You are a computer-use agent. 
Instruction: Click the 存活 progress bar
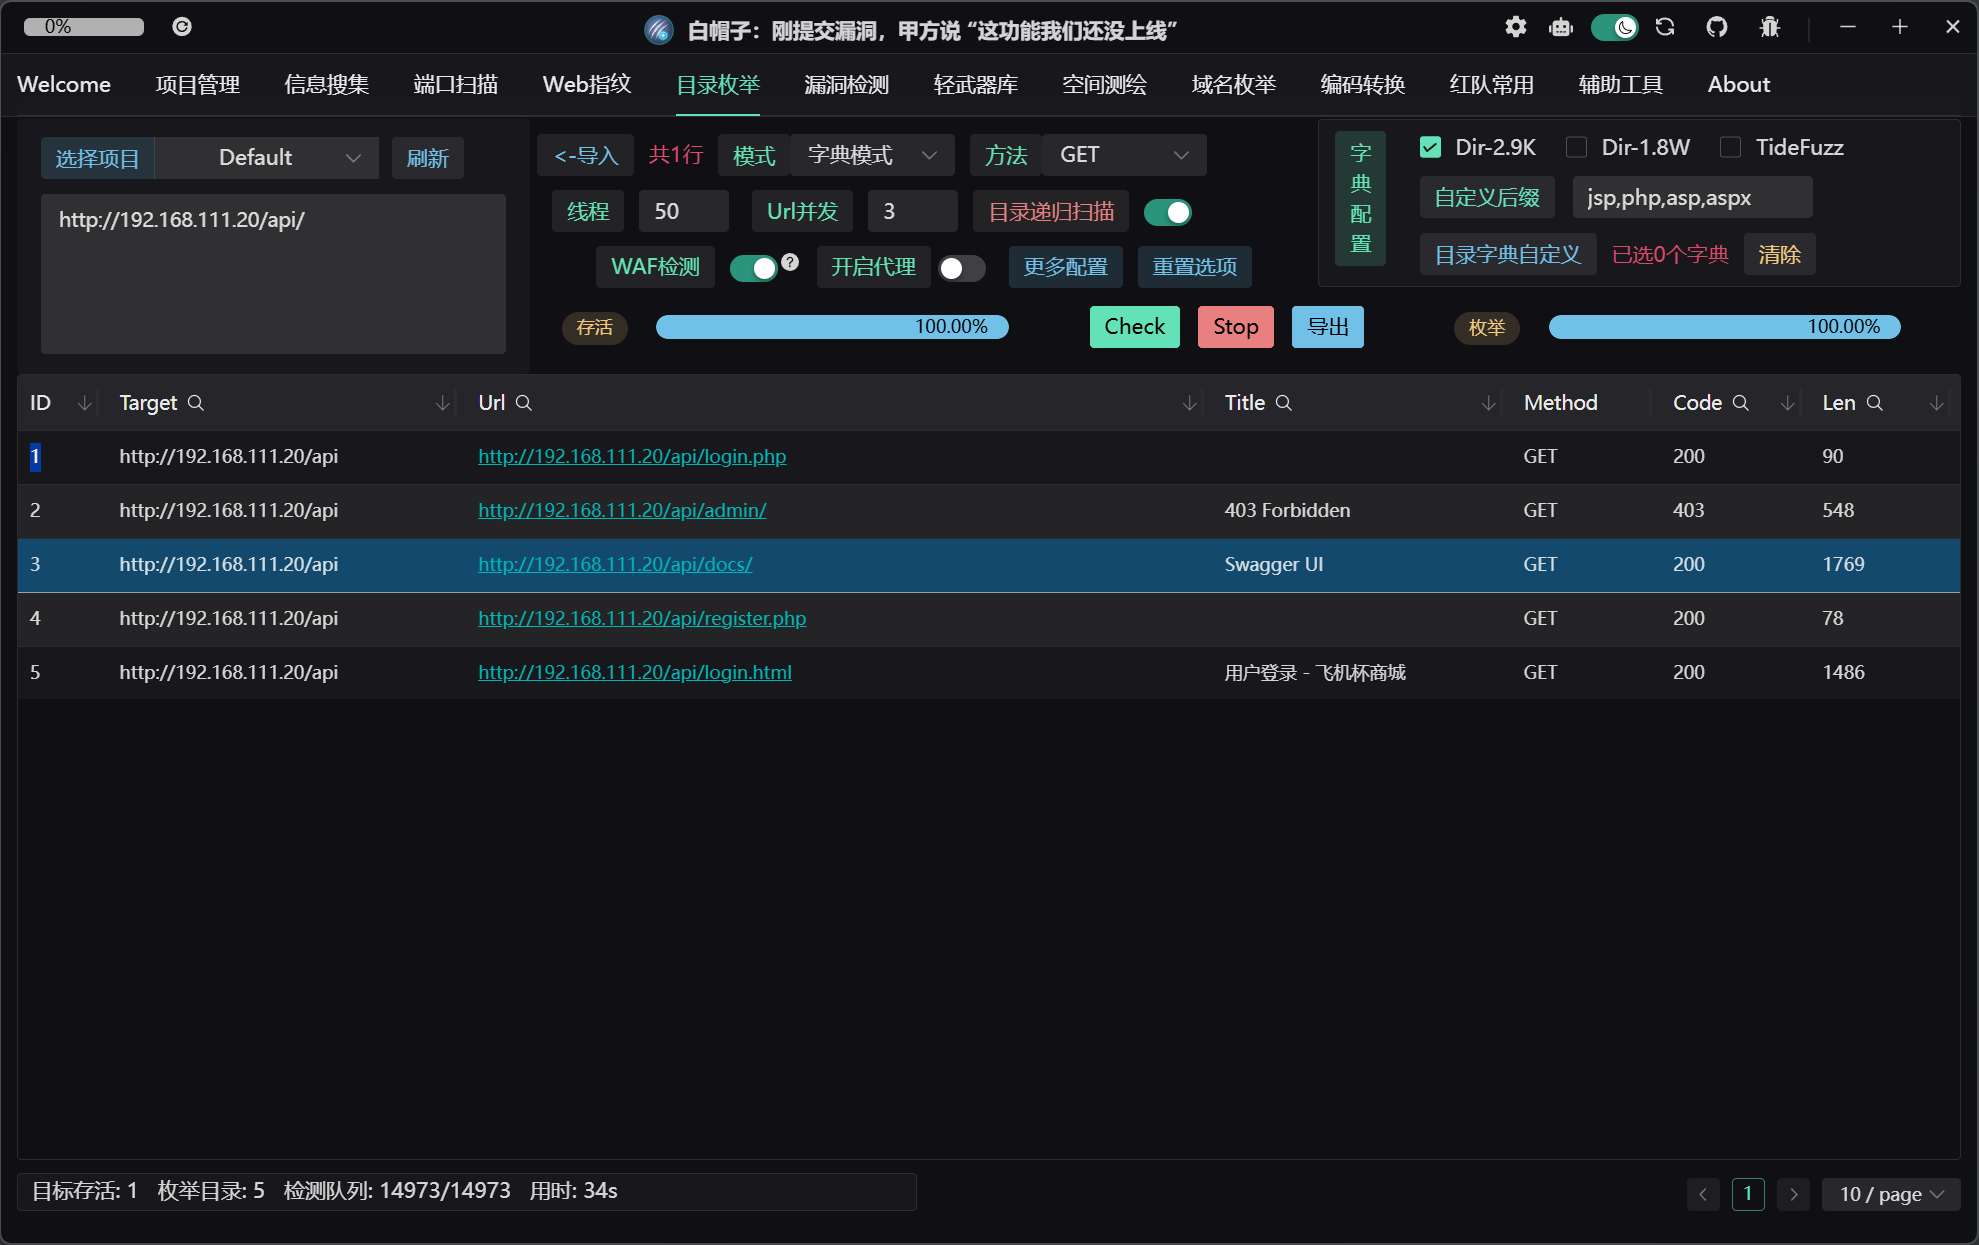(831, 327)
